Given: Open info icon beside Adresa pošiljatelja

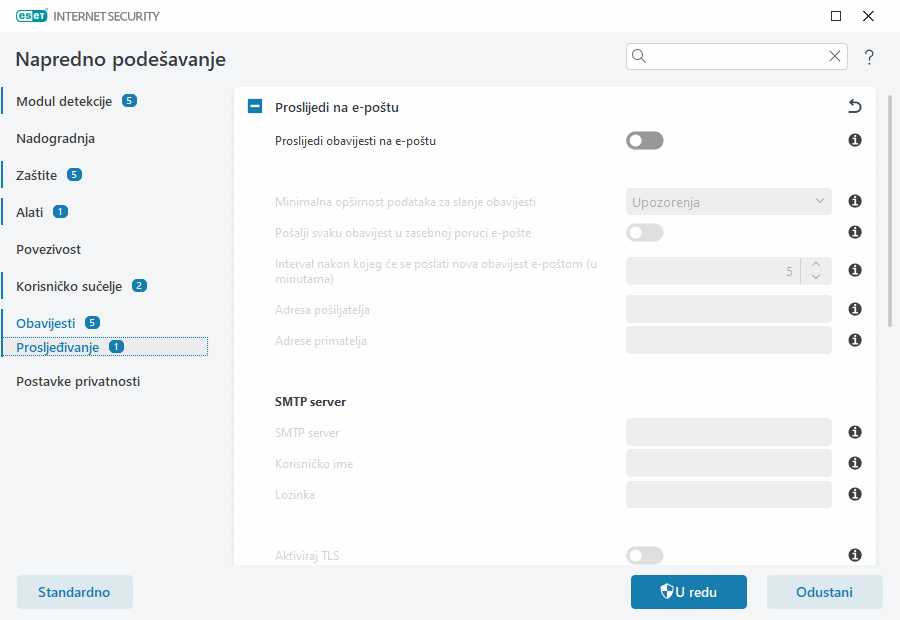Looking at the screenshot, I should 855,310.
